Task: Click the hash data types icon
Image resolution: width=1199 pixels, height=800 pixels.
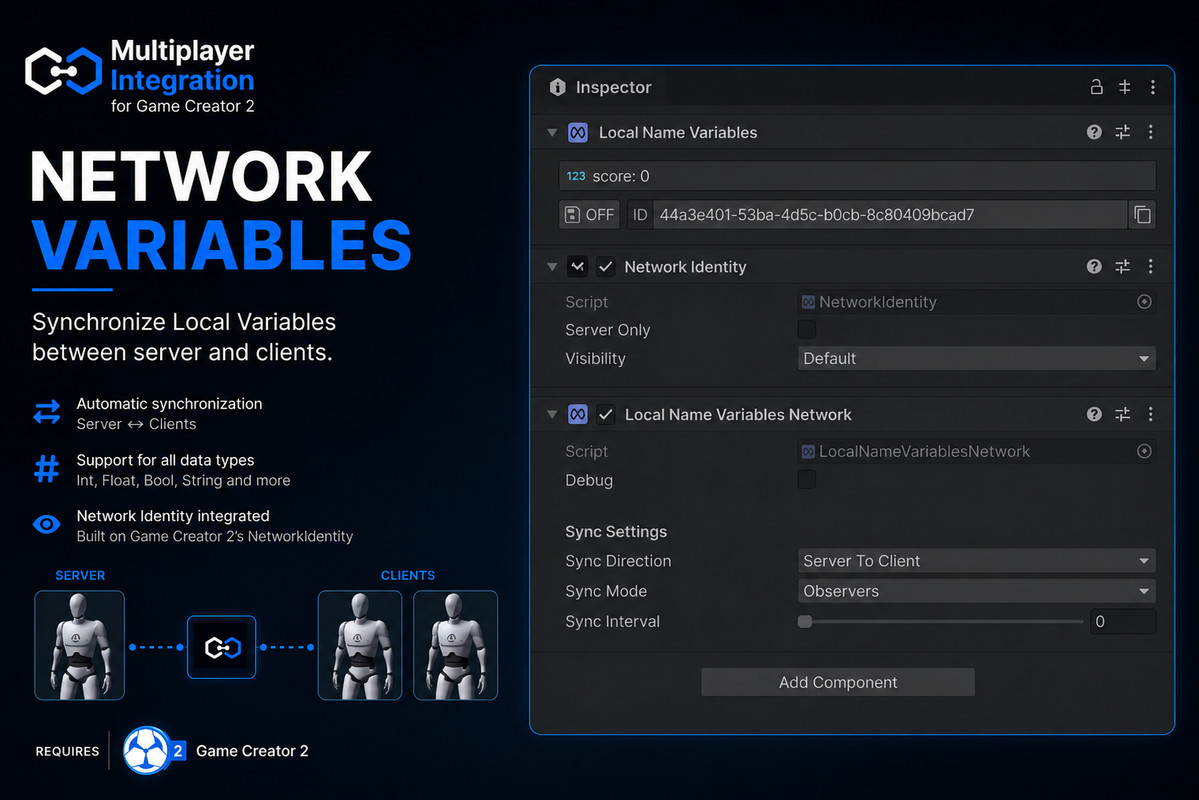Action: 47,469
